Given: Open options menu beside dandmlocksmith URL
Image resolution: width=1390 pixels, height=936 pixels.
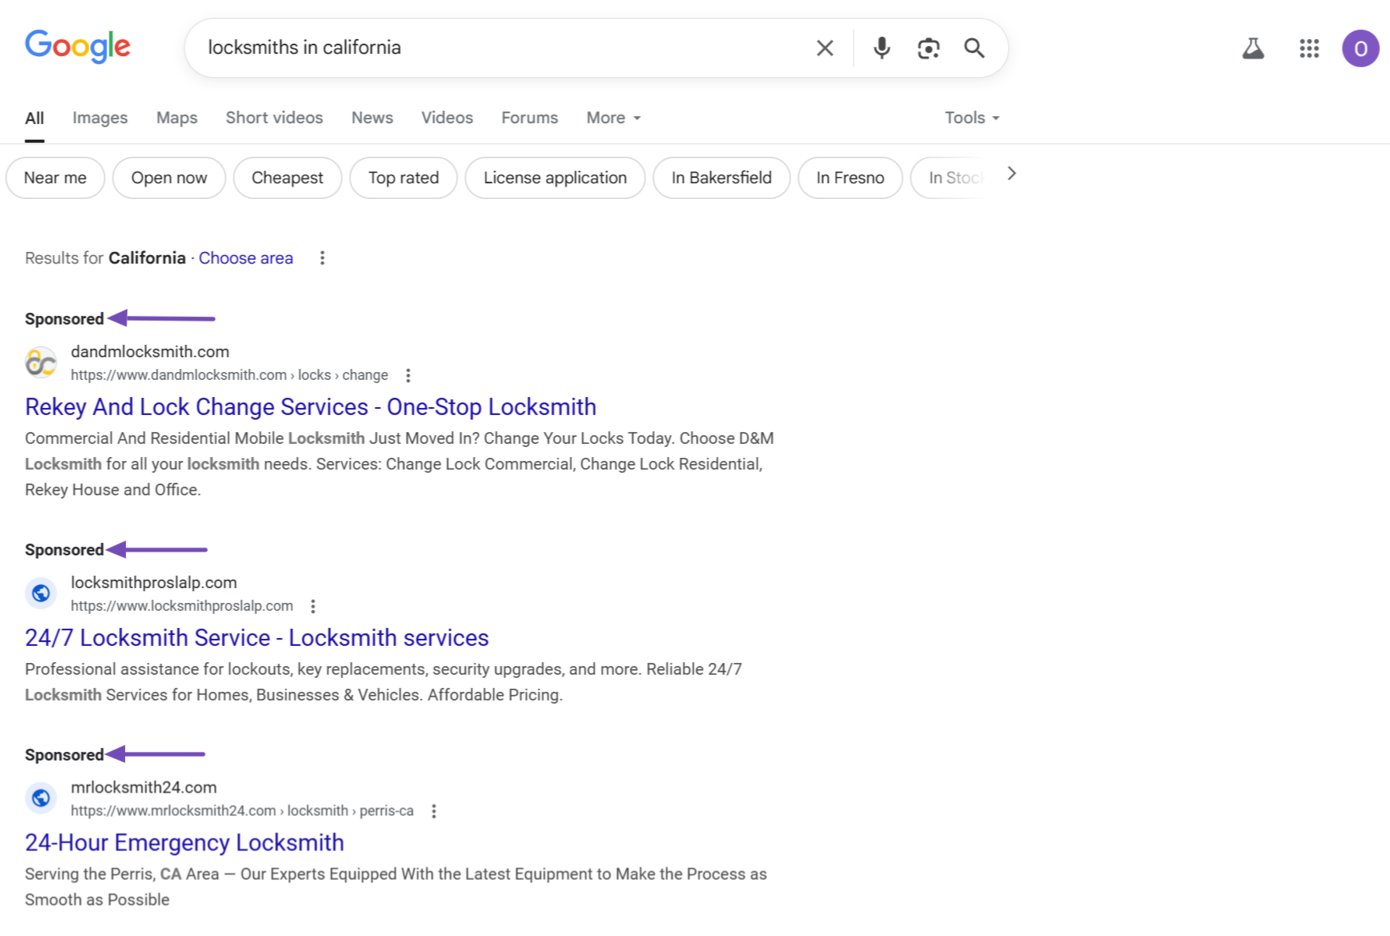Looking at the screenshot, I should click(408, 376).
